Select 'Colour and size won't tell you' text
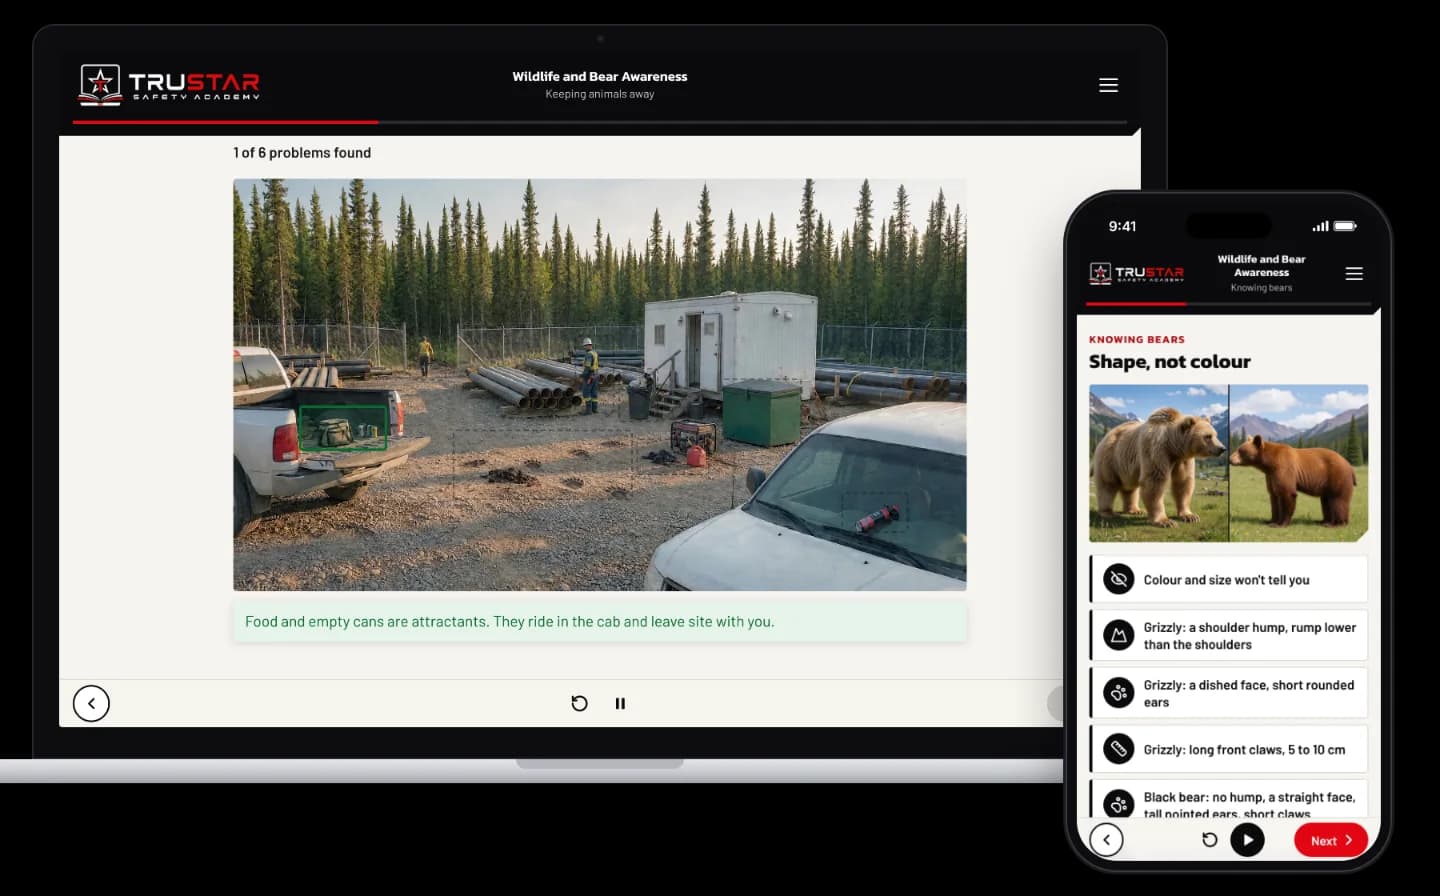 1226,580
